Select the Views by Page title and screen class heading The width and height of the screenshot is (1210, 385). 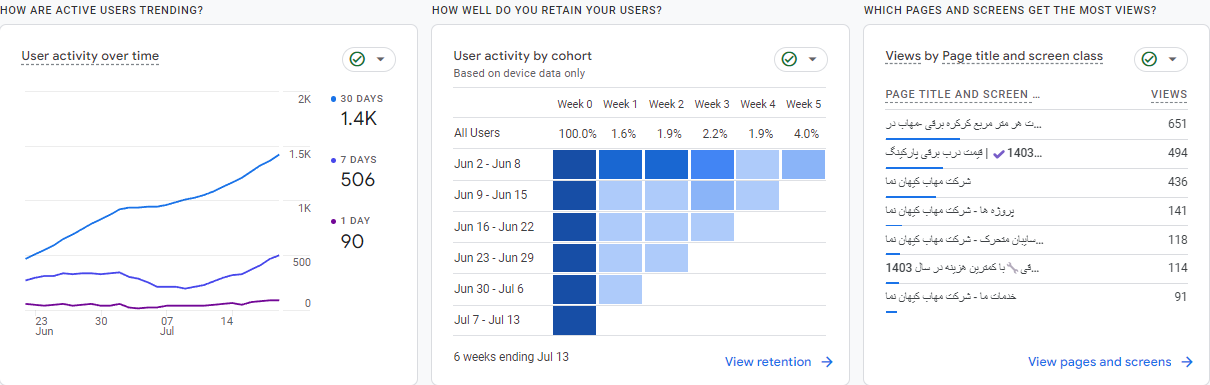(x=994, y=56)
